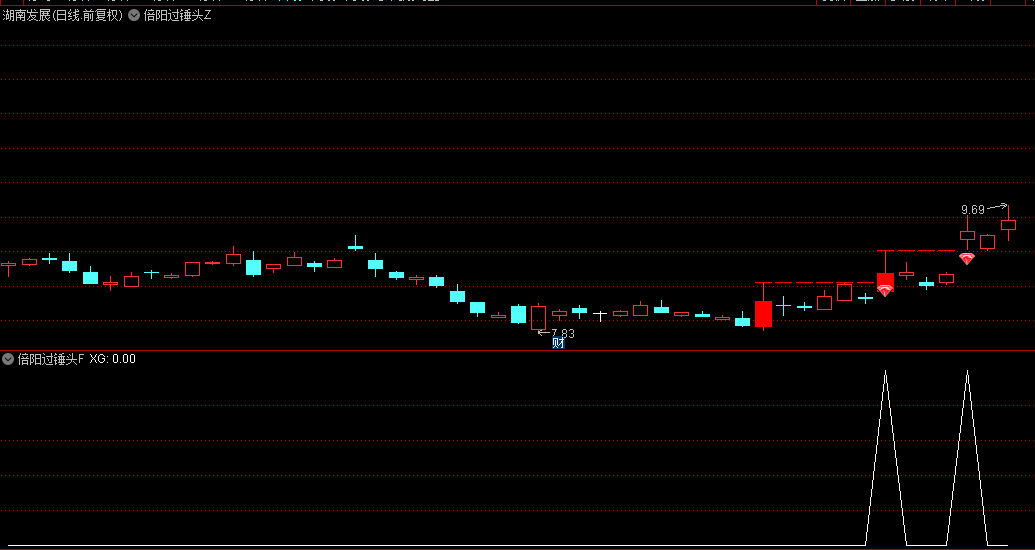Click the blue 财 info marker
The height and width of the screenshot is (550, 1035).
(558, 343)
